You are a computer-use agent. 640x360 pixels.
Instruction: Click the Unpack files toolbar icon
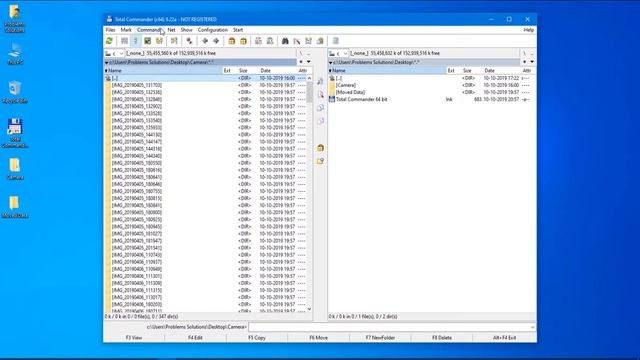coord(243,41)
